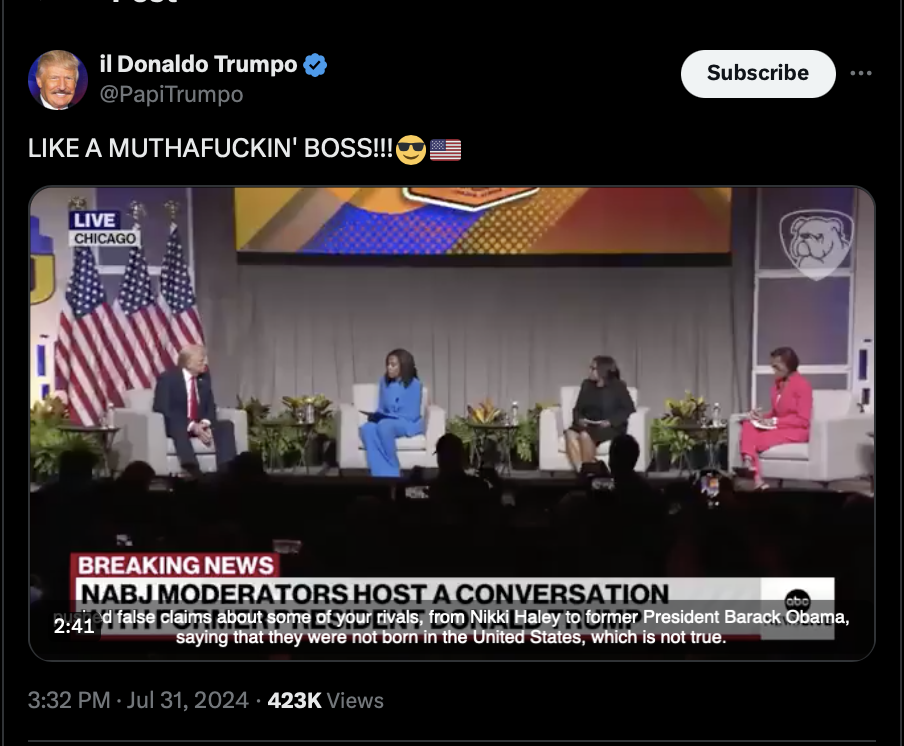Click the CHICAGO location tag on video
The image size is (904, 746).
tap(105, 239)
